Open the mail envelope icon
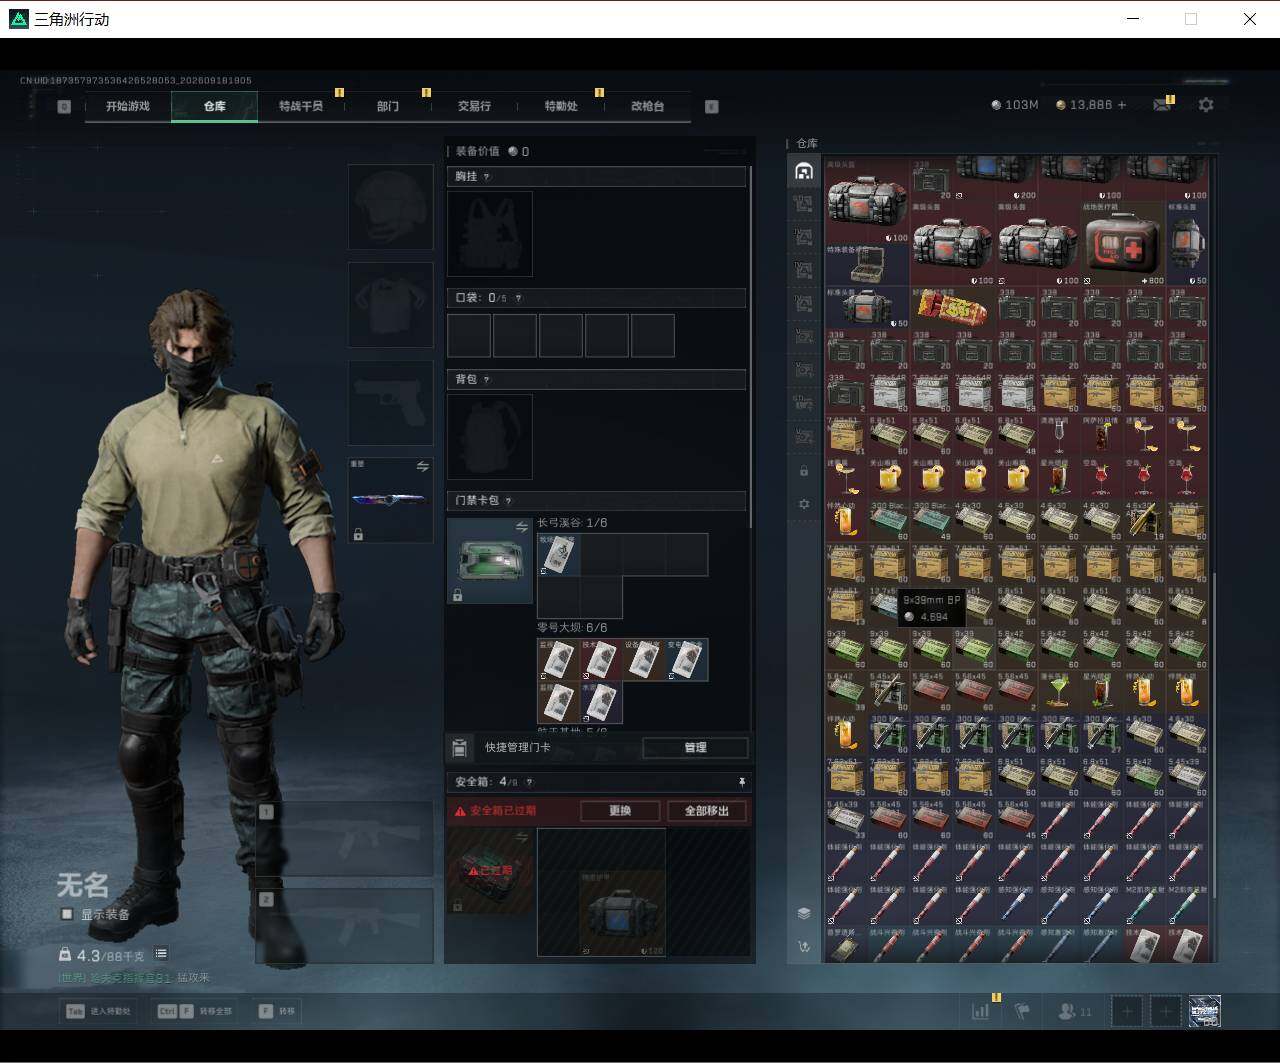Screen dimensions: 1280x1063 (x=1162, y=105)
